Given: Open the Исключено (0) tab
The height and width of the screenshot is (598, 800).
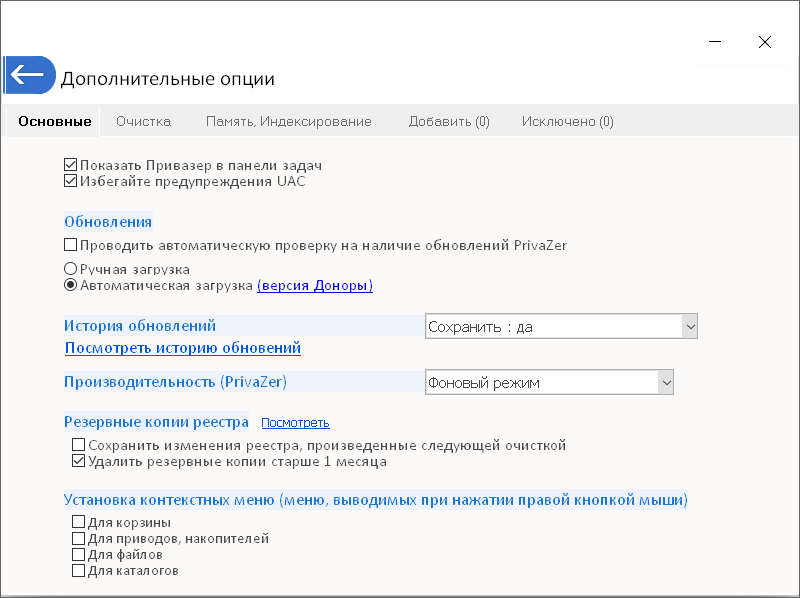Looking at the screenshot, I should (x=566, y=120).
